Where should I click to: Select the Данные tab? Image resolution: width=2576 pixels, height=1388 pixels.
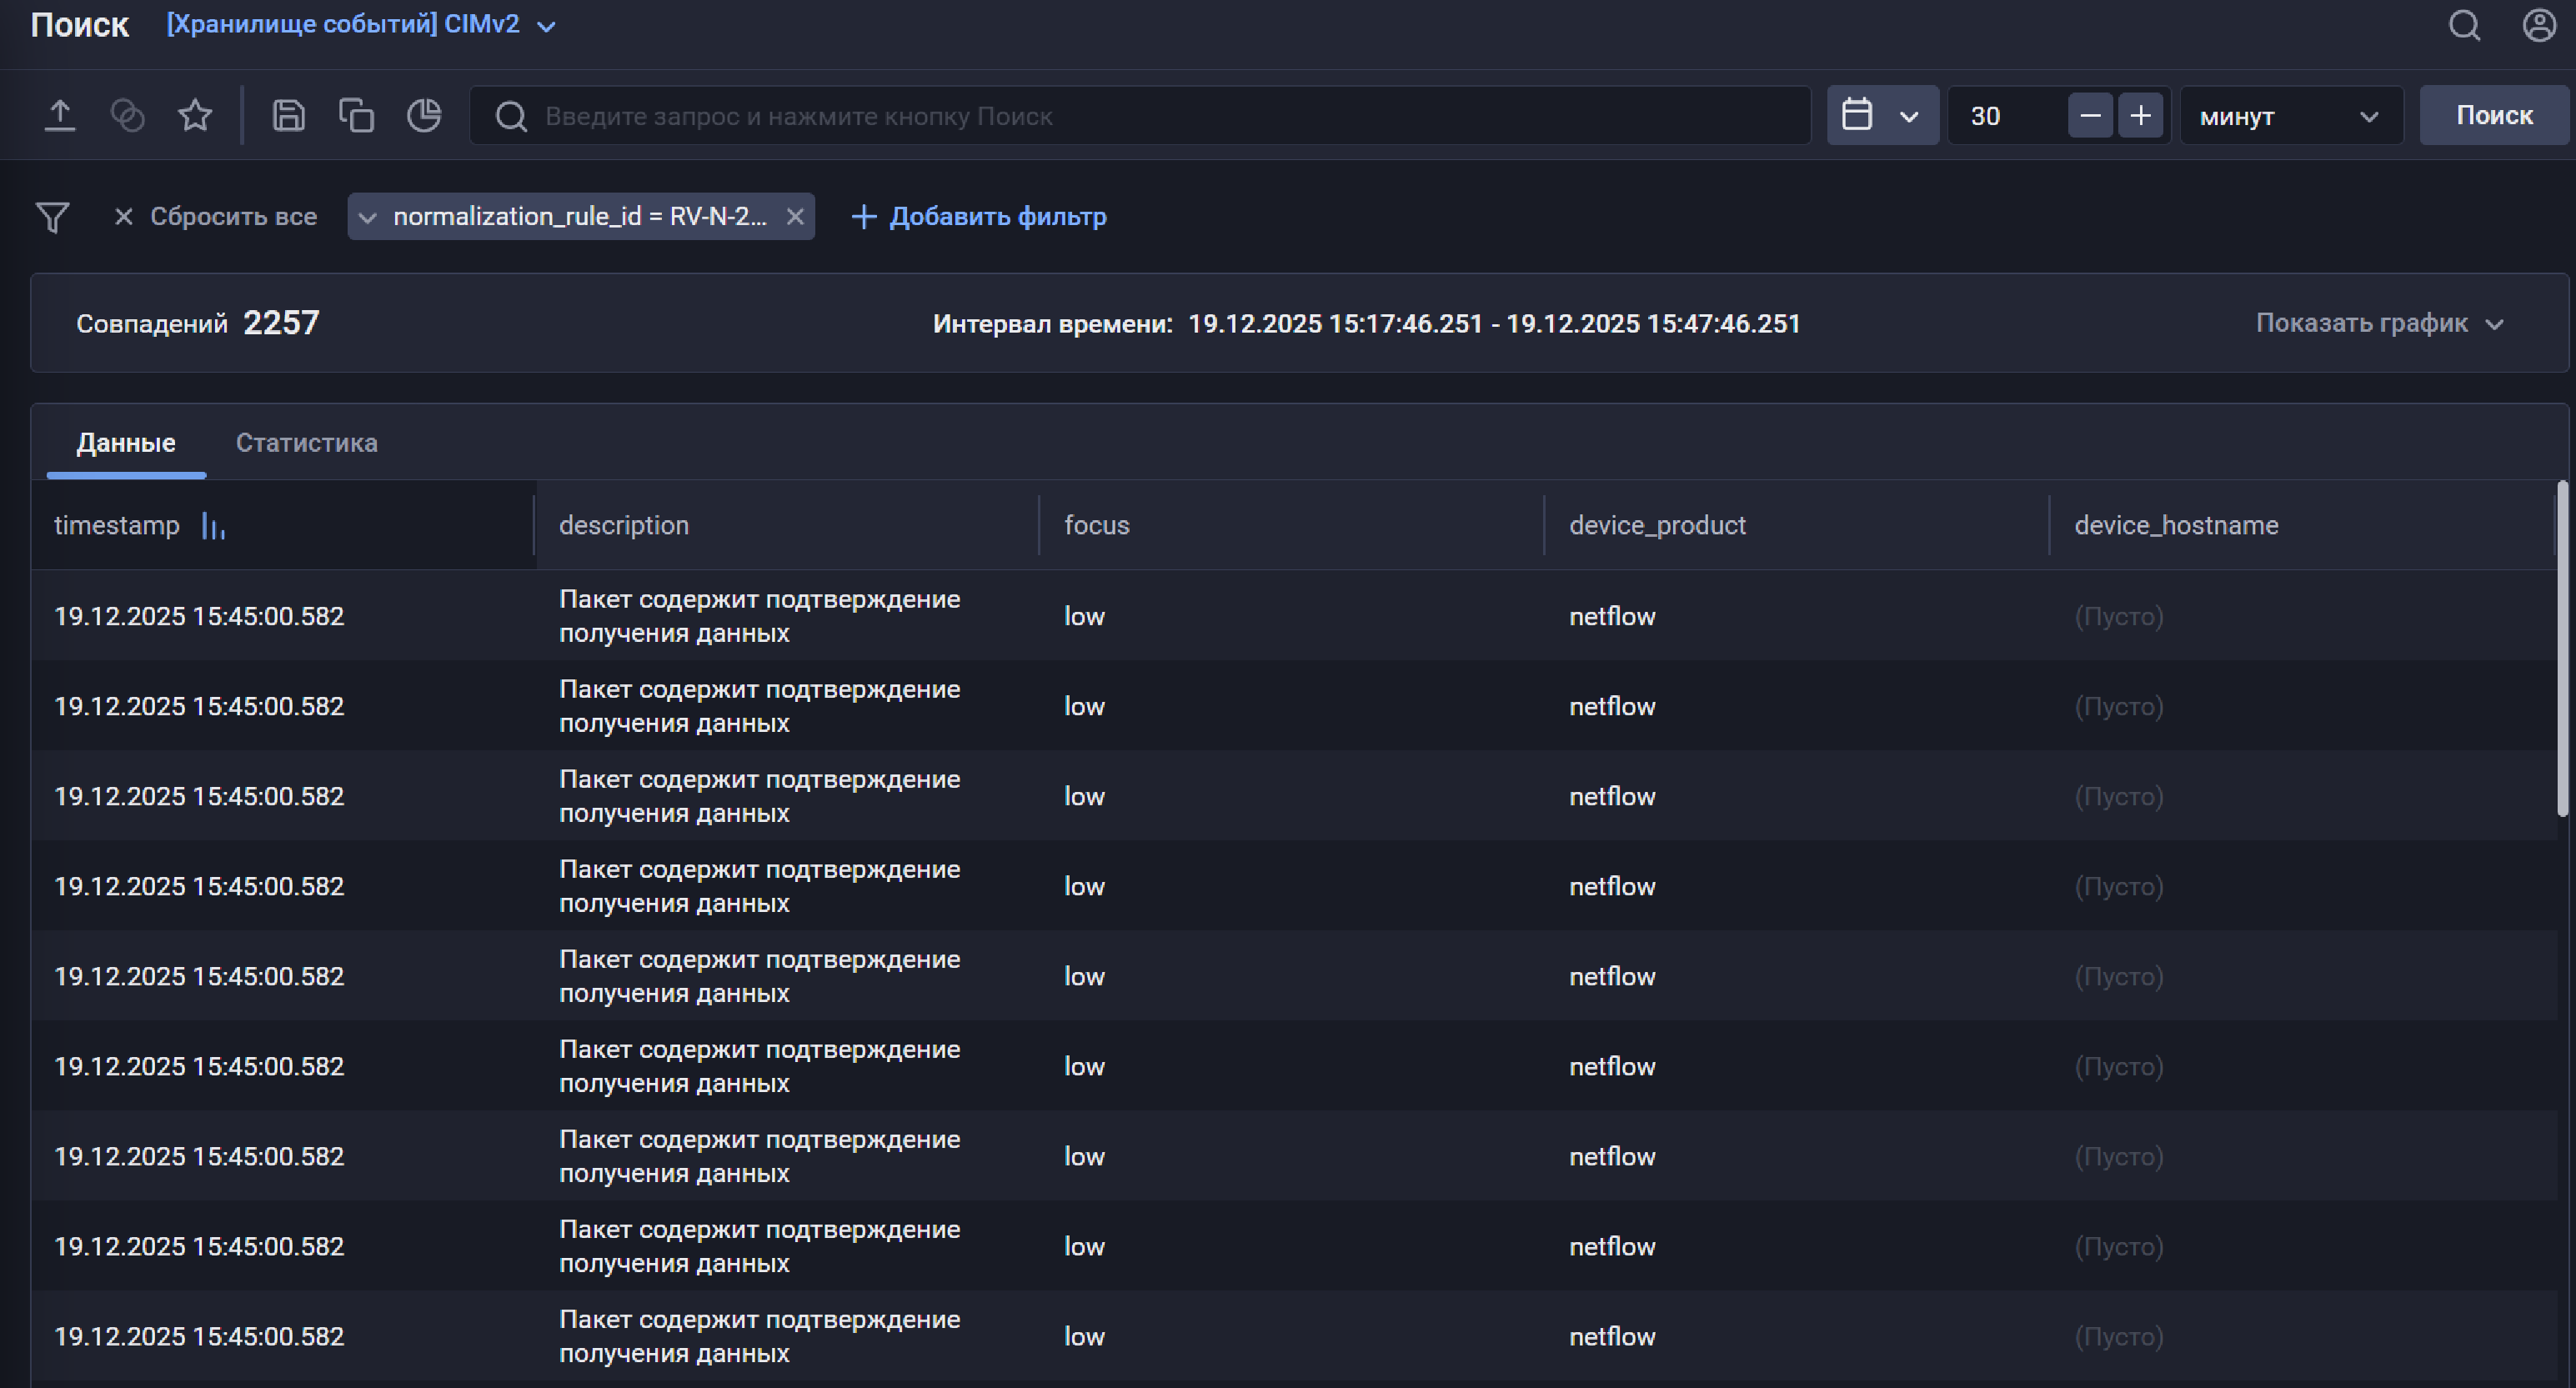(x=125, y=442)
